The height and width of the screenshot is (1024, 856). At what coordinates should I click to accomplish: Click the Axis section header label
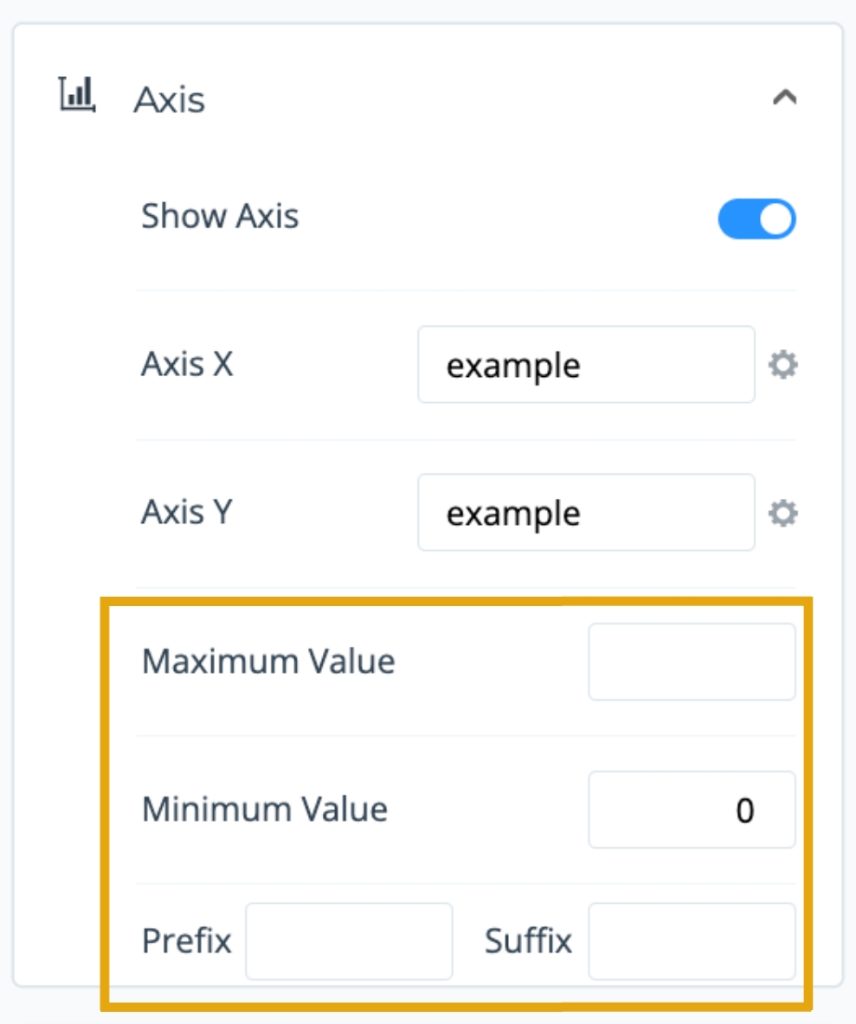coord(168,99)
